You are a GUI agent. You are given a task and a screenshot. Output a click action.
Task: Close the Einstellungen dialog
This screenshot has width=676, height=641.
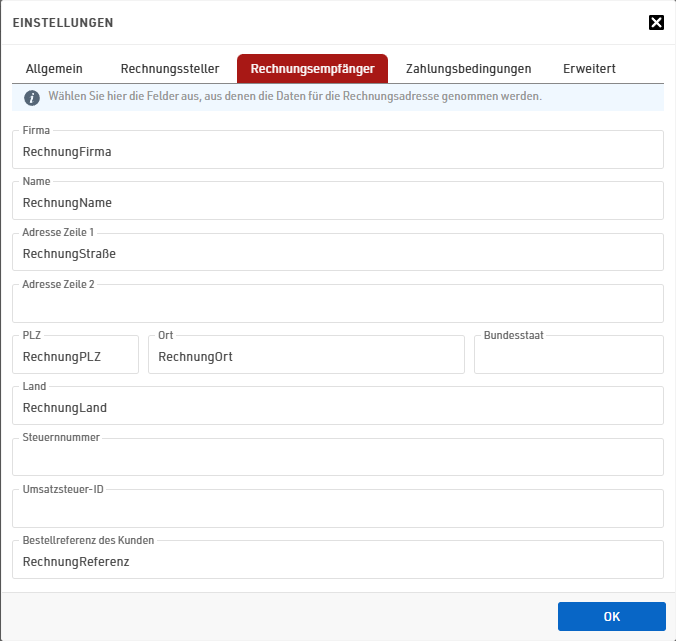click(x=656, y=22)
